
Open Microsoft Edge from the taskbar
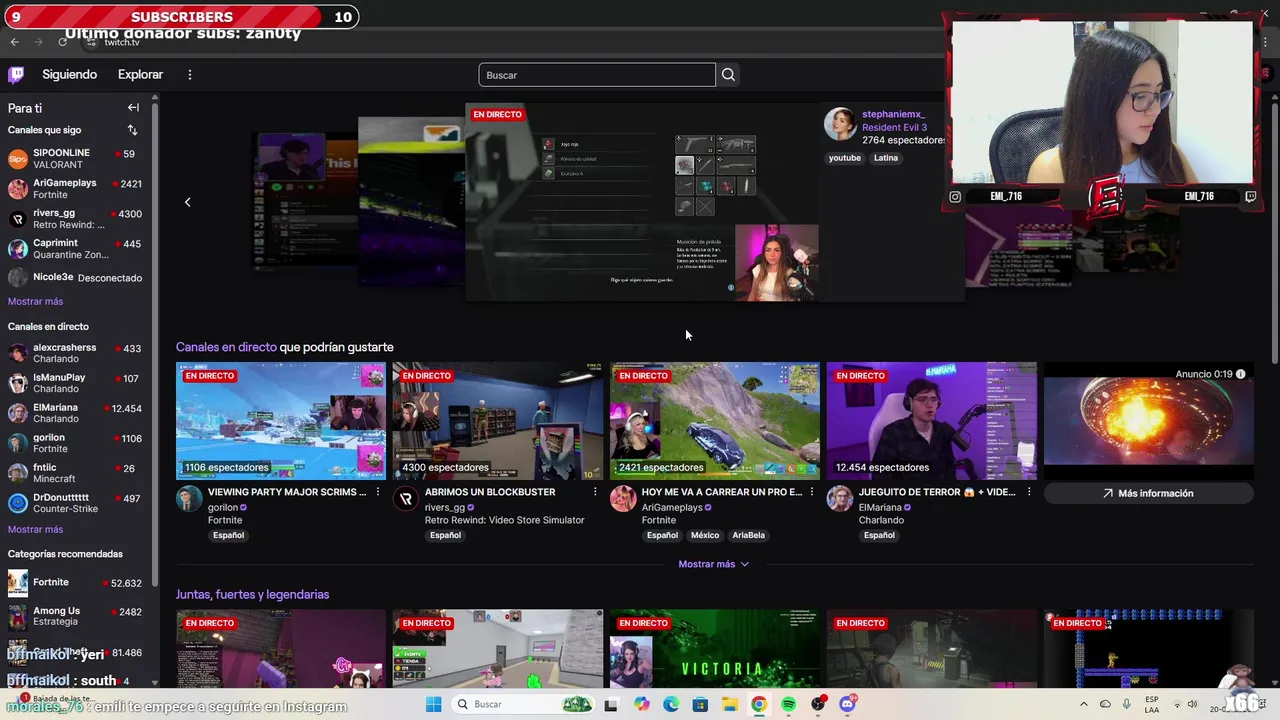(x=670, y=704)
